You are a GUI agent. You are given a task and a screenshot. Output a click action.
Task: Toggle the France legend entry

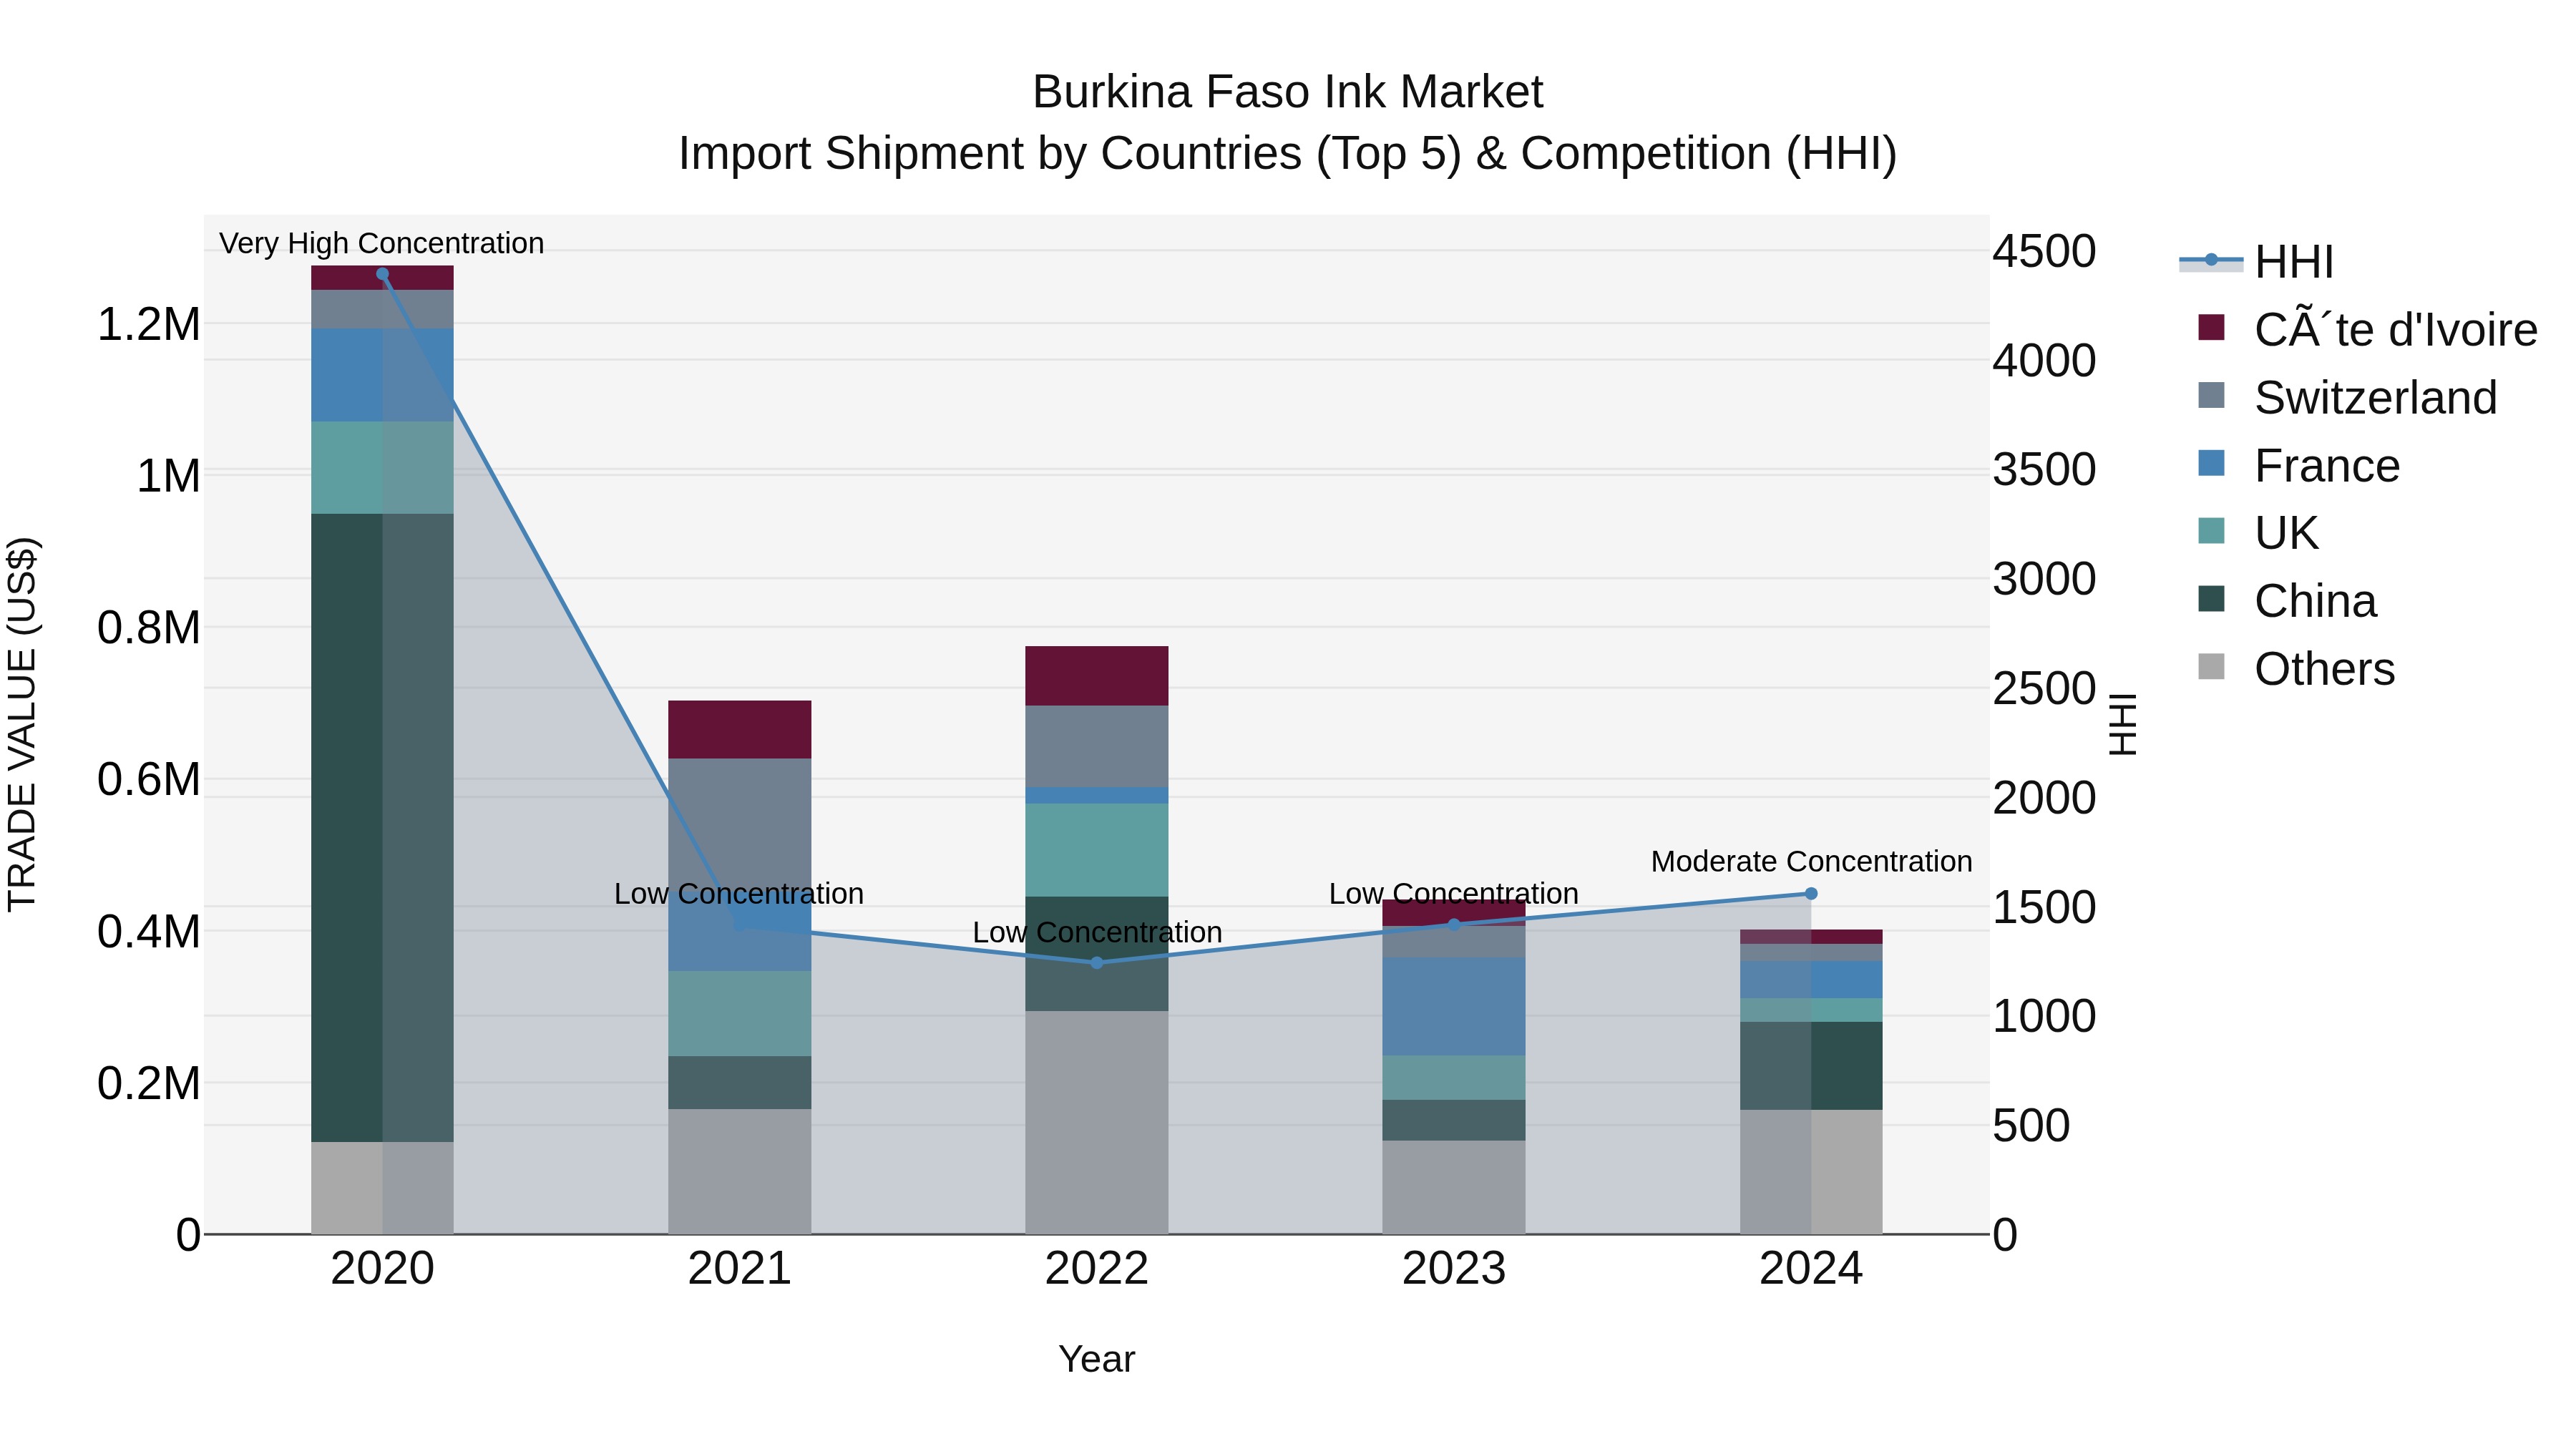point(2299,466)
